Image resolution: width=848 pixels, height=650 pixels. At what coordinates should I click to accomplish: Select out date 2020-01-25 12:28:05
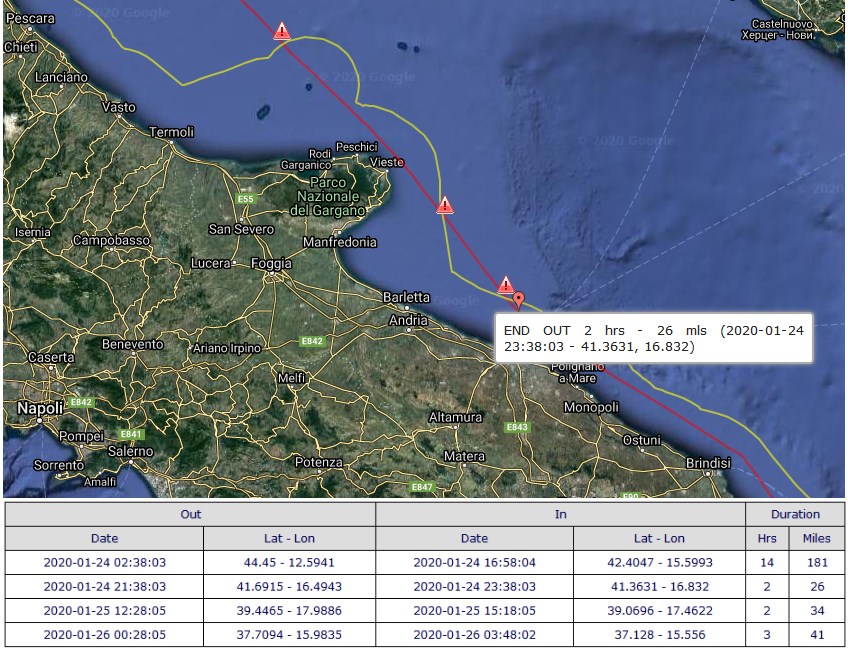tap(104, 611)
